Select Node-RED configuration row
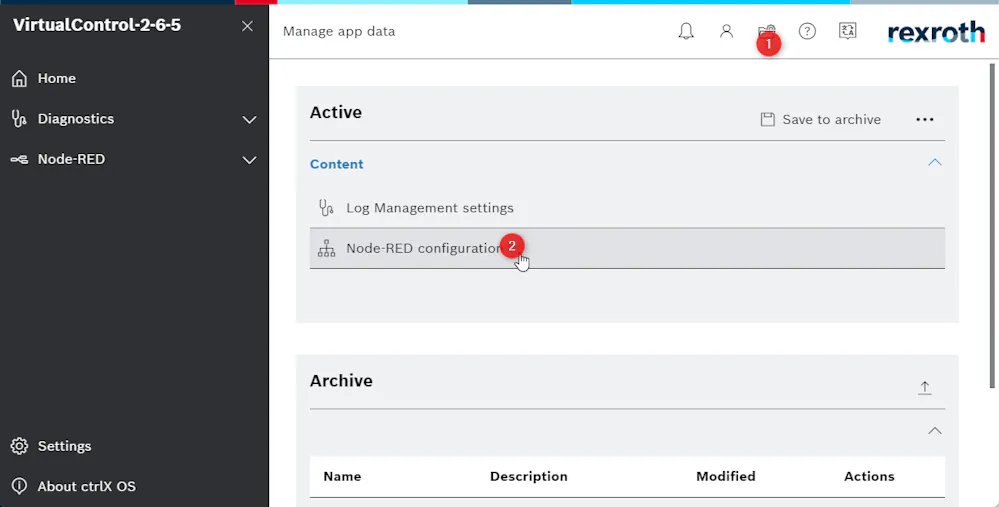 point(627,248)
